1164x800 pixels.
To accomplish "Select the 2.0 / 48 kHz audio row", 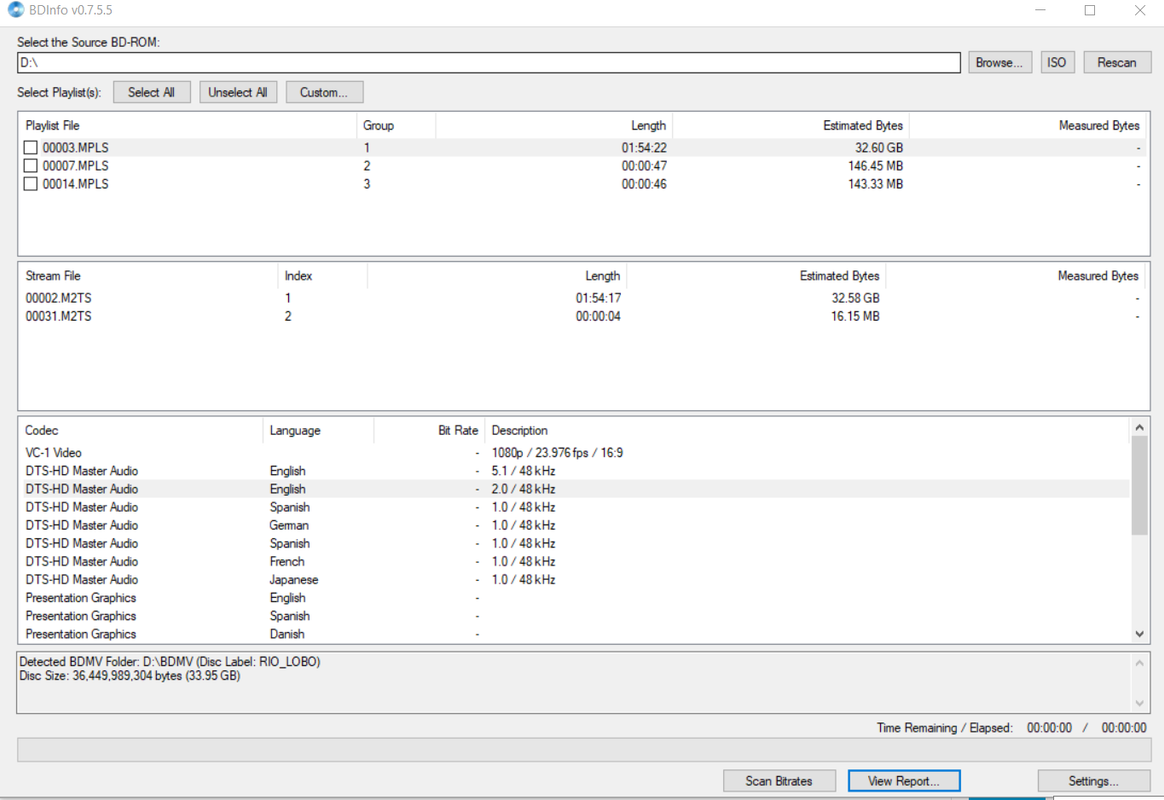I will [x=575, y=489].
